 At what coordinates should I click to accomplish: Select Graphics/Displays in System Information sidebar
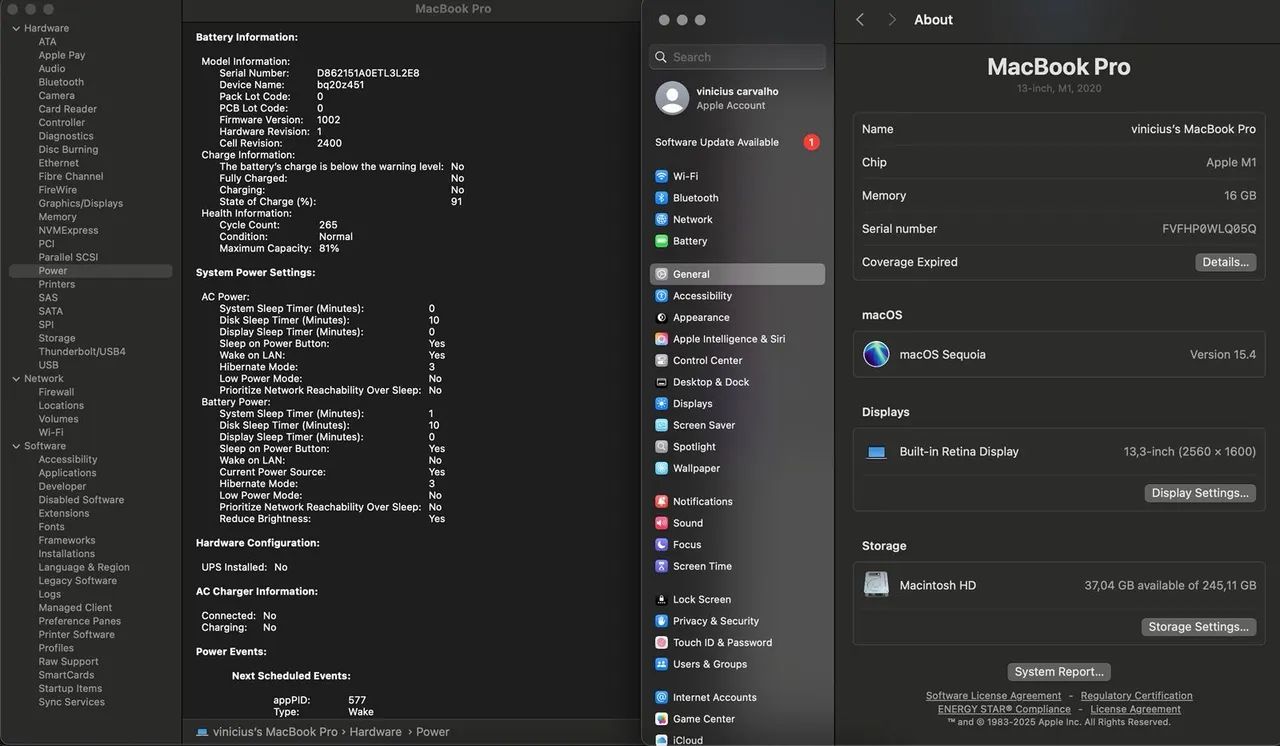[81, 203]
